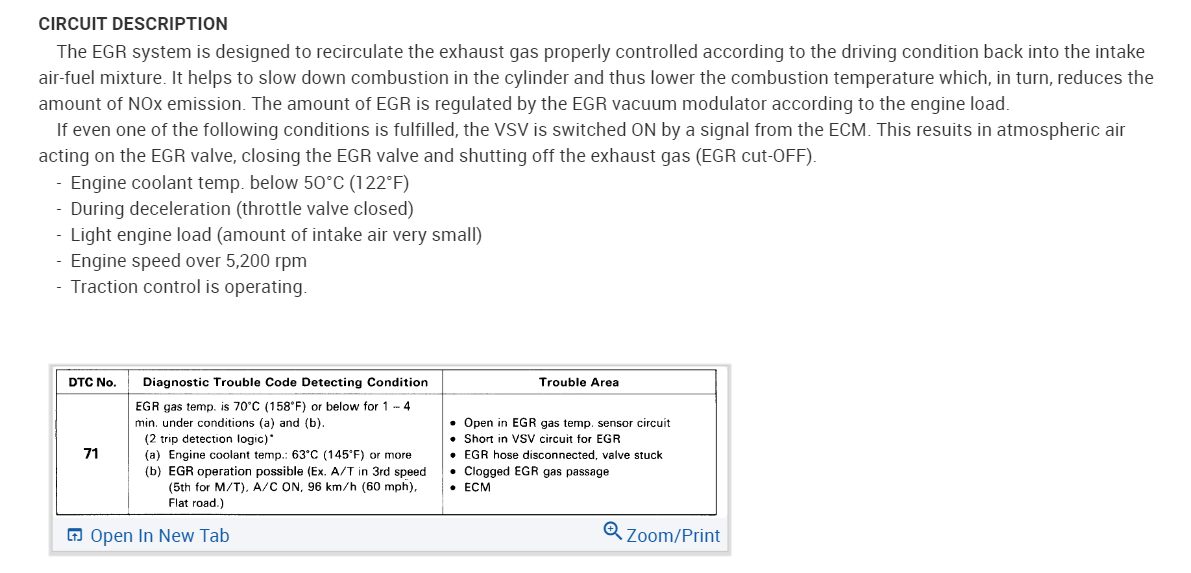The height and width of the screenshot is (573, 1191).
Task: Click the "Clogged EGR gas passage" bullet
Action: tap(536, 471)
